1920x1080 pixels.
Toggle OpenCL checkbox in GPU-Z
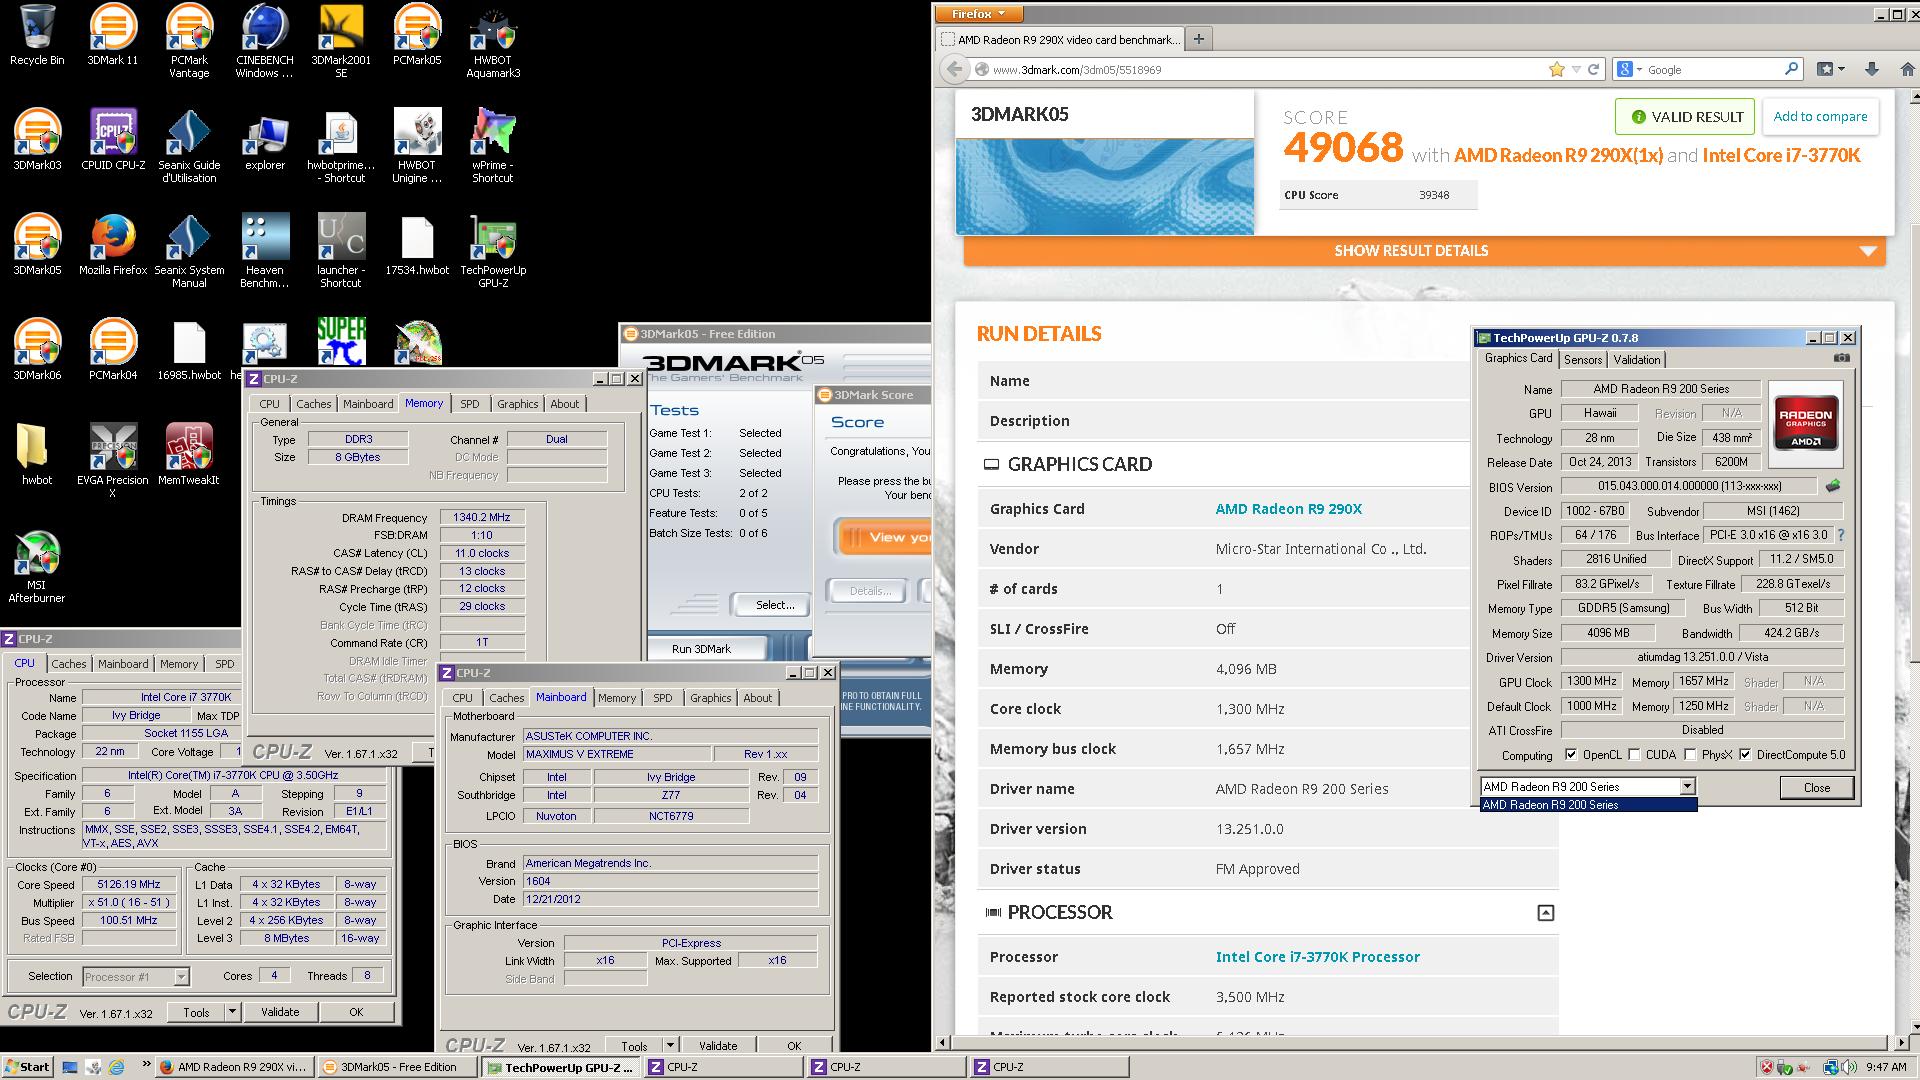(x=1571, y=755)
